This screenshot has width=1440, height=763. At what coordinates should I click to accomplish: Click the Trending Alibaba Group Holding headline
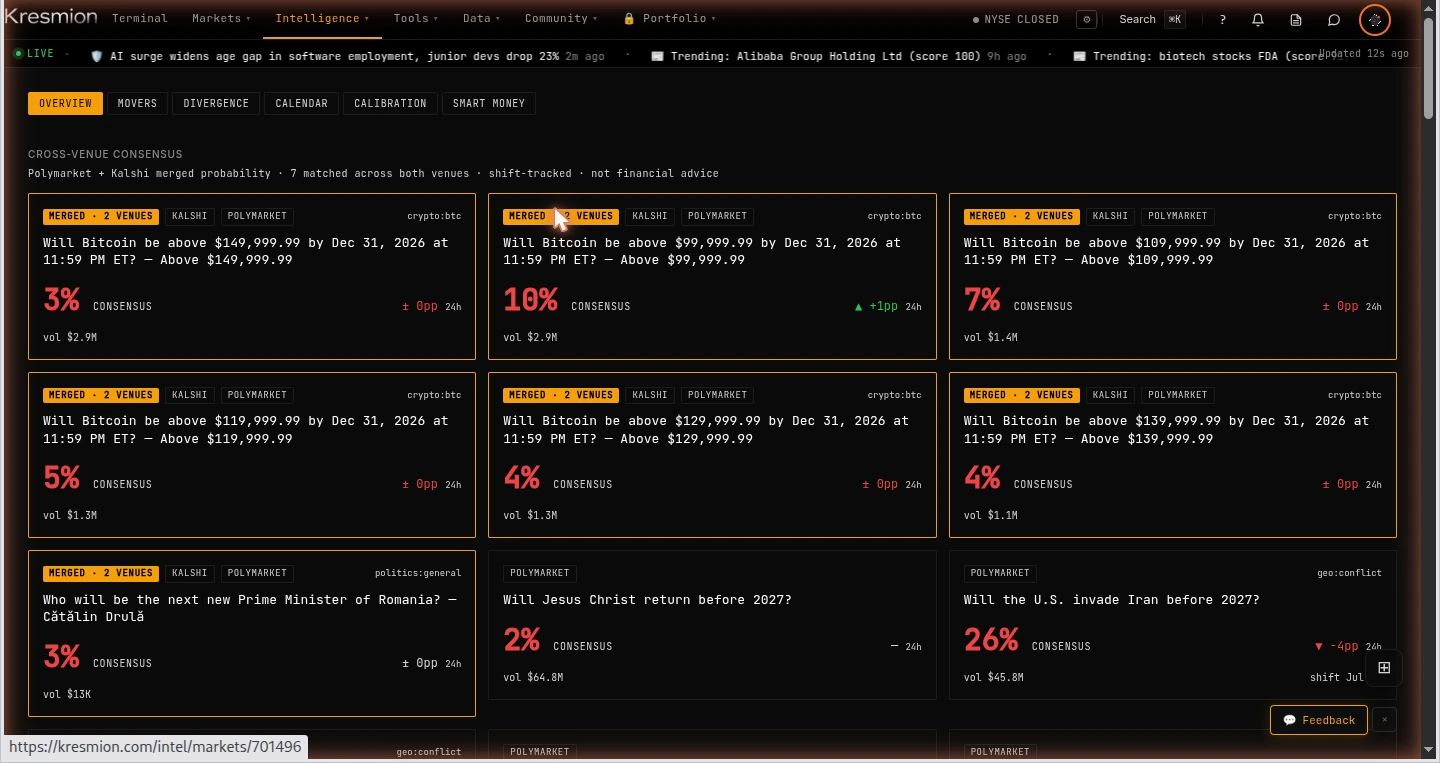tap(826, 56)
